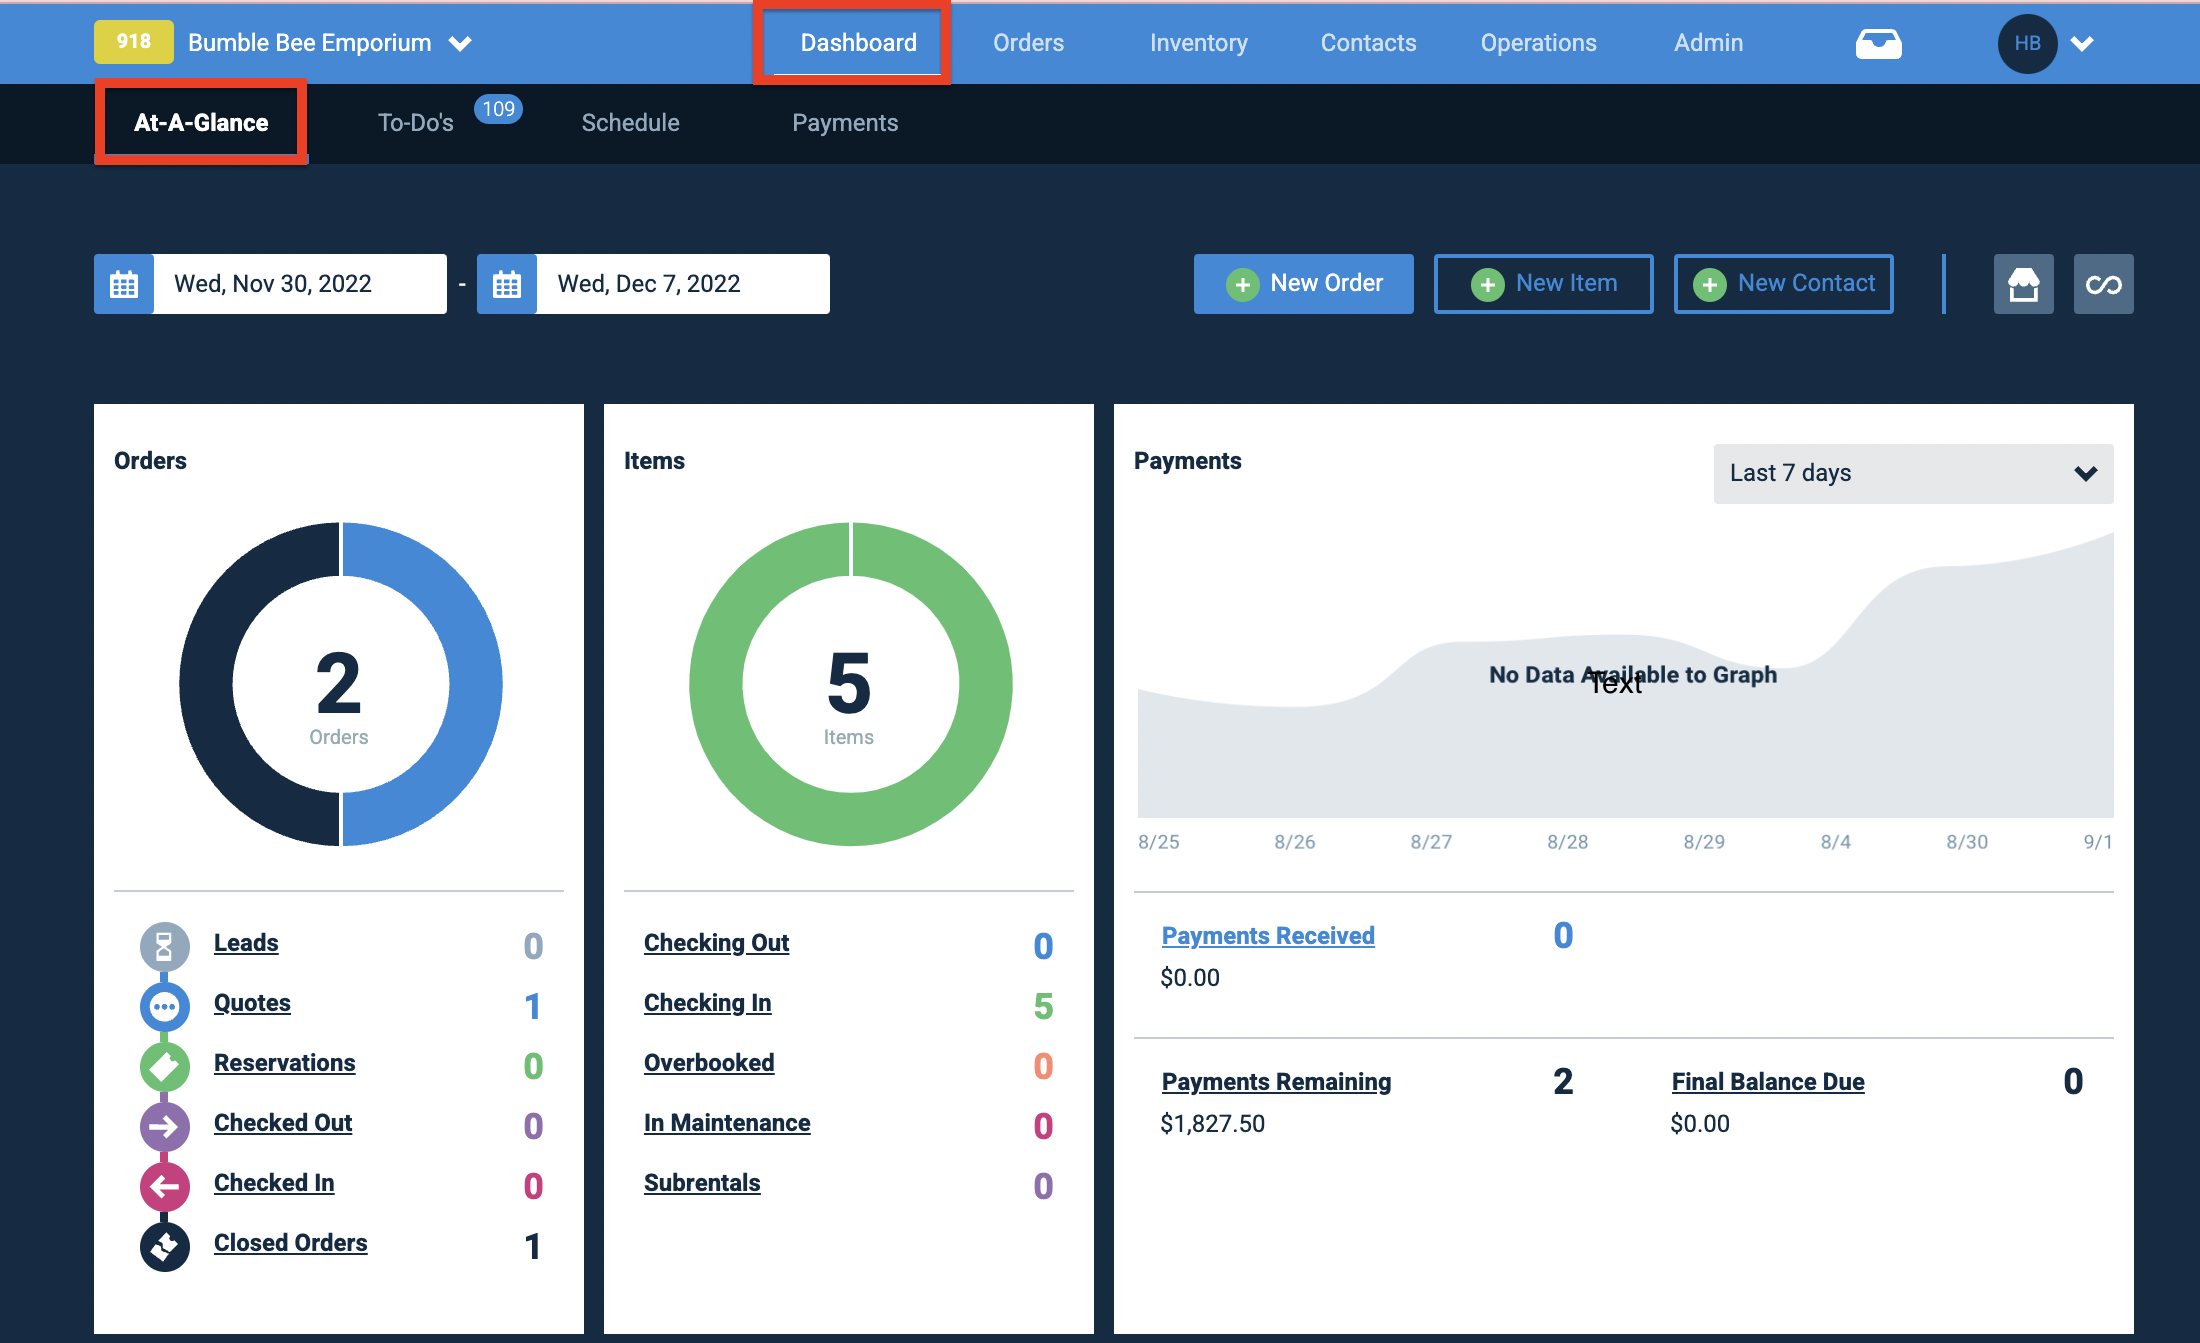
Task: Expand the Bumble Bee Emporium account chevron
Action: coord(460,43)
